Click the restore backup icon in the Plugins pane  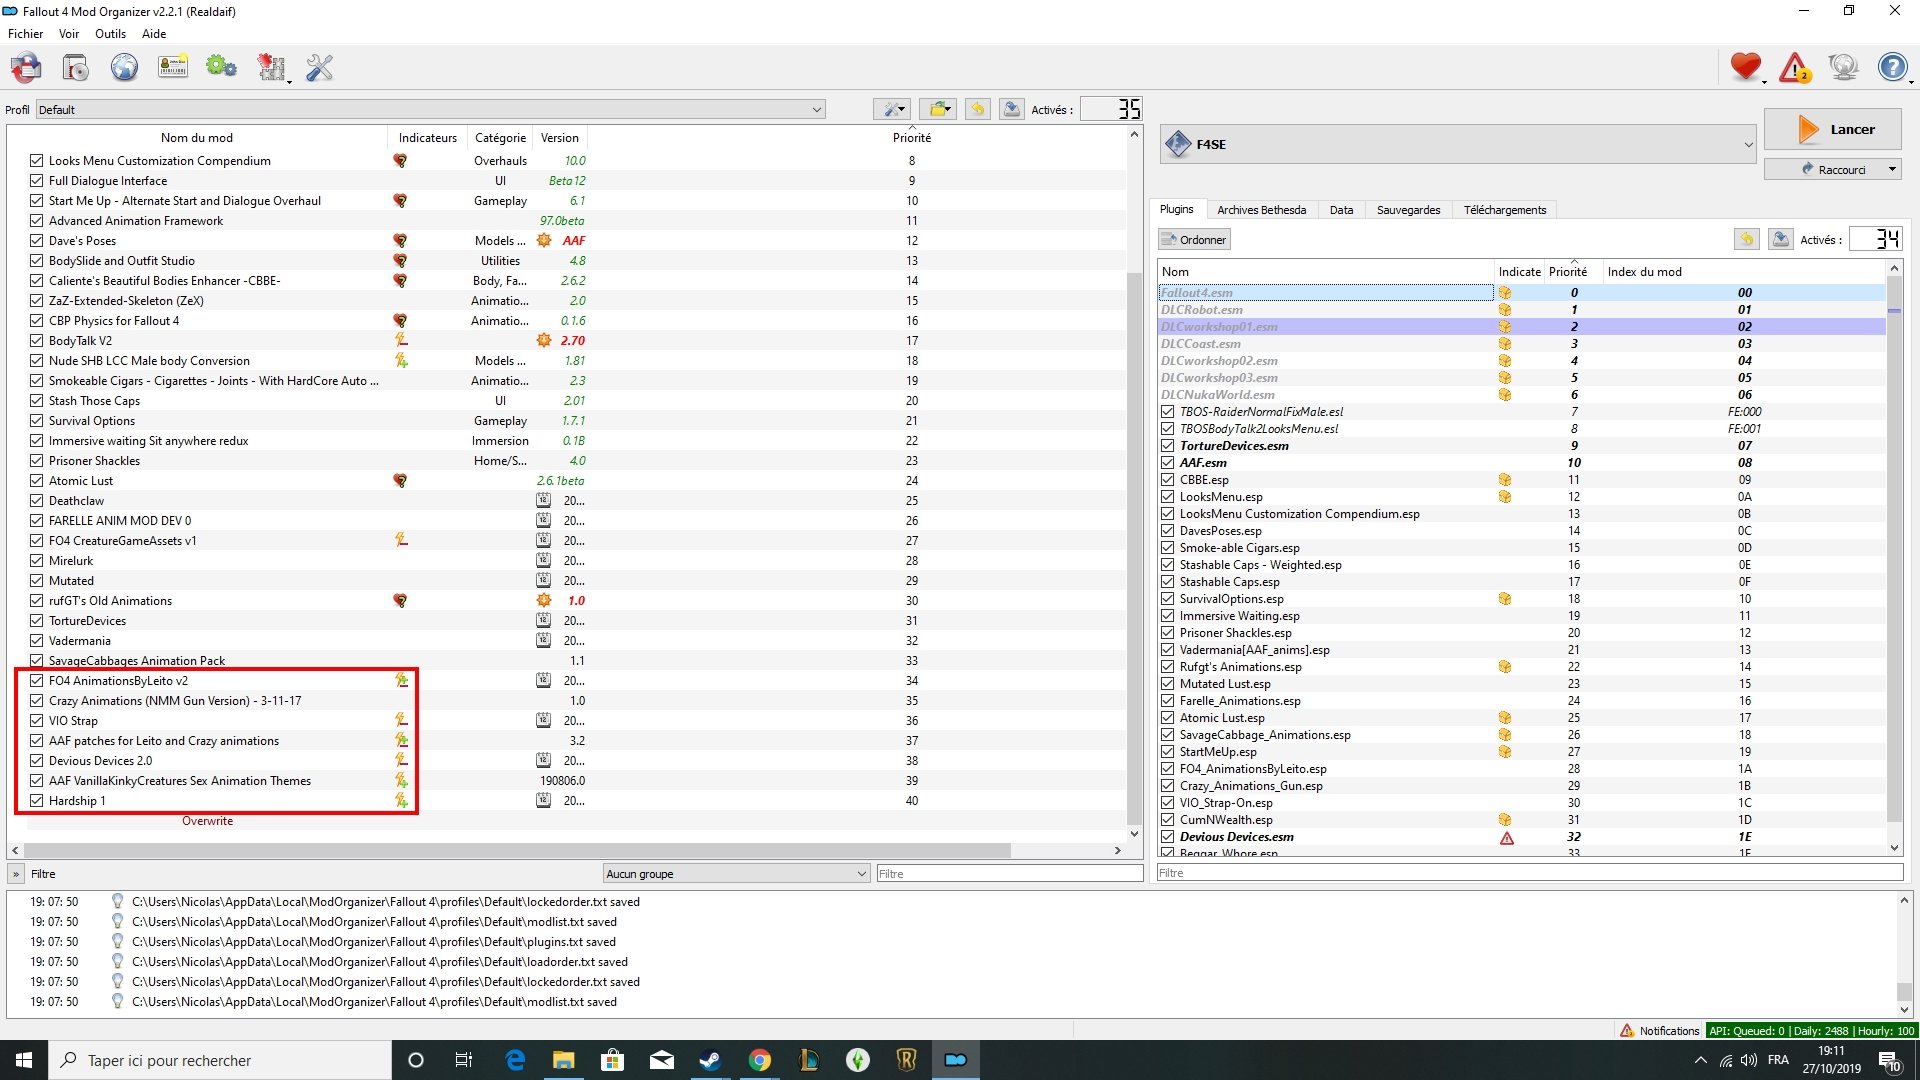tap(1746, 239)
